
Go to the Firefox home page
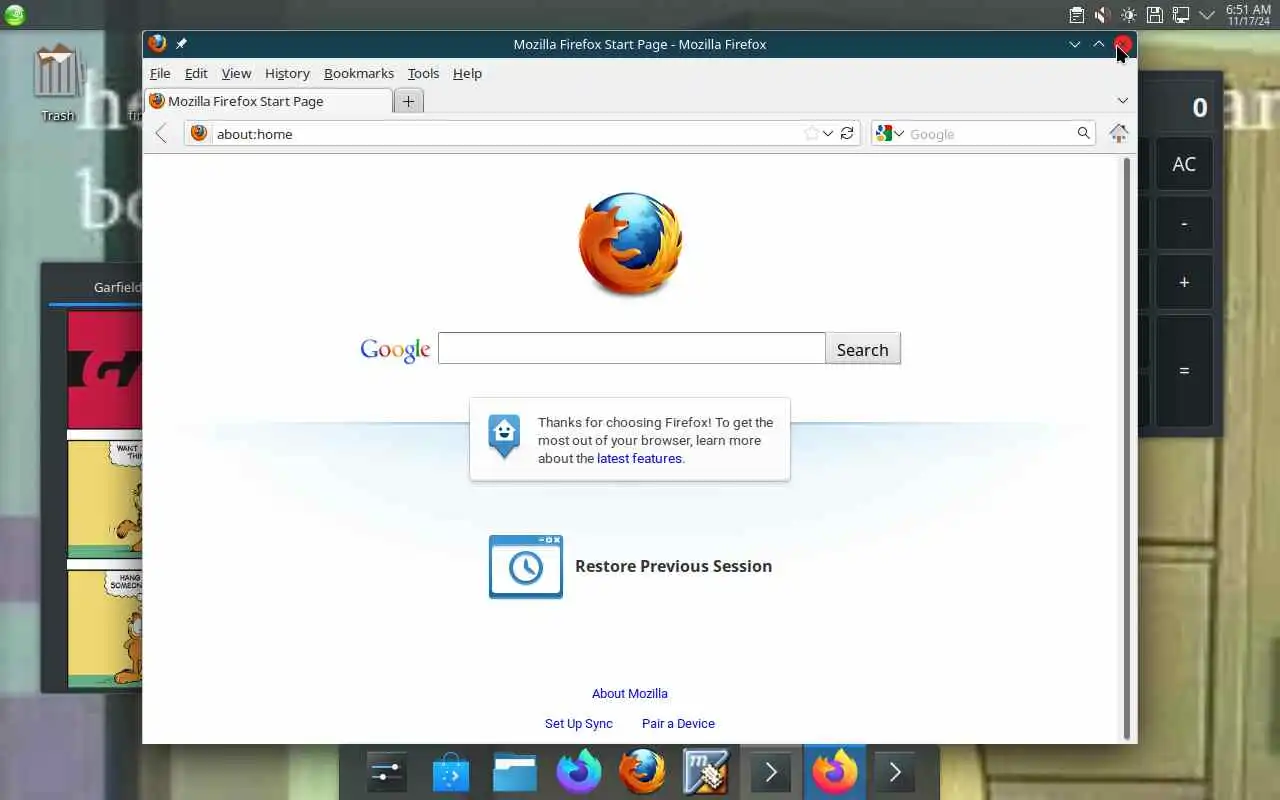point(1119,133)
